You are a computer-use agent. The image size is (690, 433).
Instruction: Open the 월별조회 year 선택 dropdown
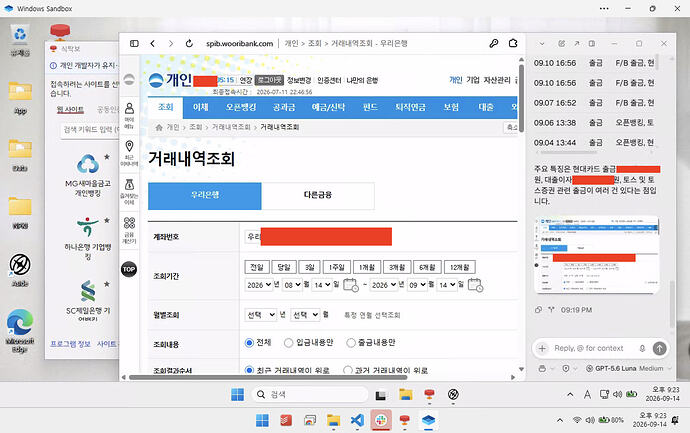(x=261, y=315)
